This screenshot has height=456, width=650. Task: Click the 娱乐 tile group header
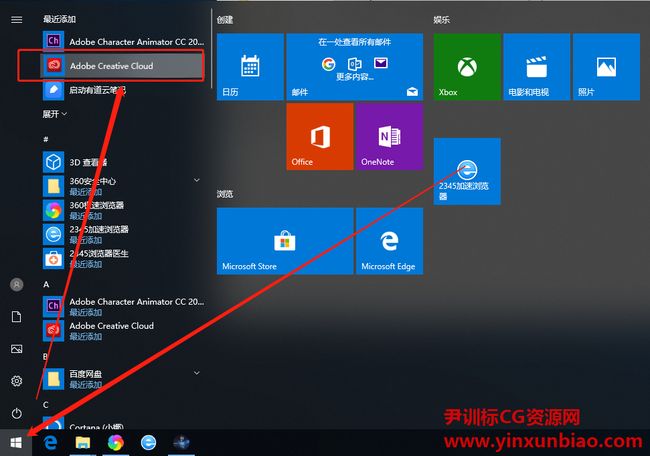click(x=441, y=19)
